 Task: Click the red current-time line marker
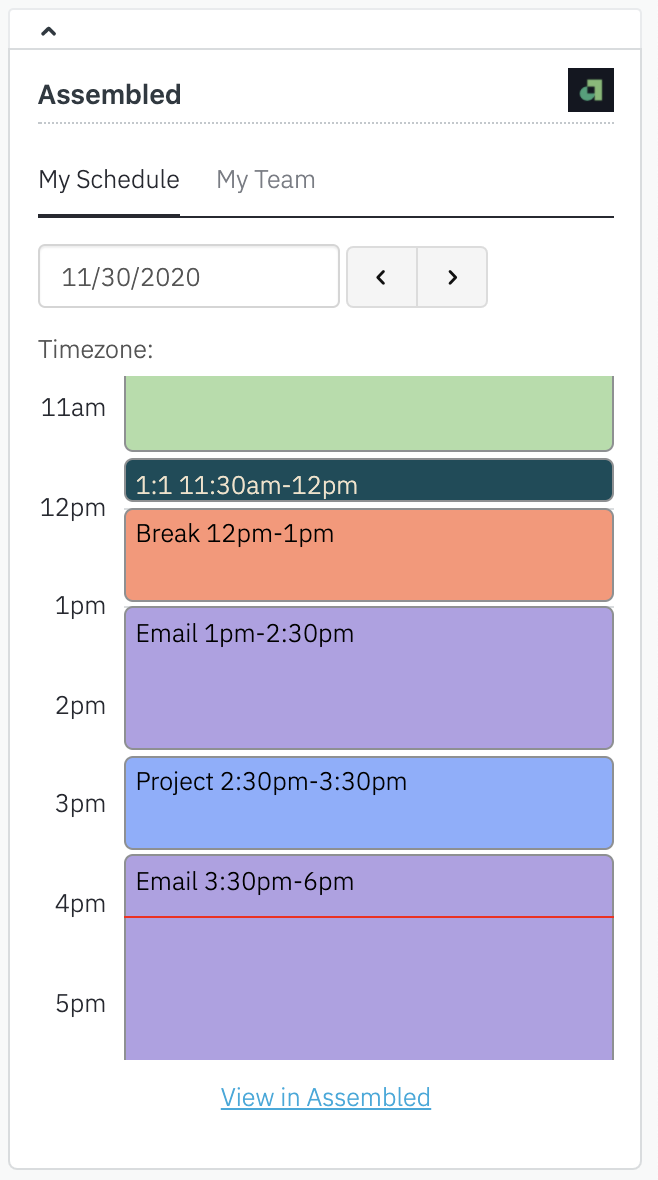click(368, 917)
